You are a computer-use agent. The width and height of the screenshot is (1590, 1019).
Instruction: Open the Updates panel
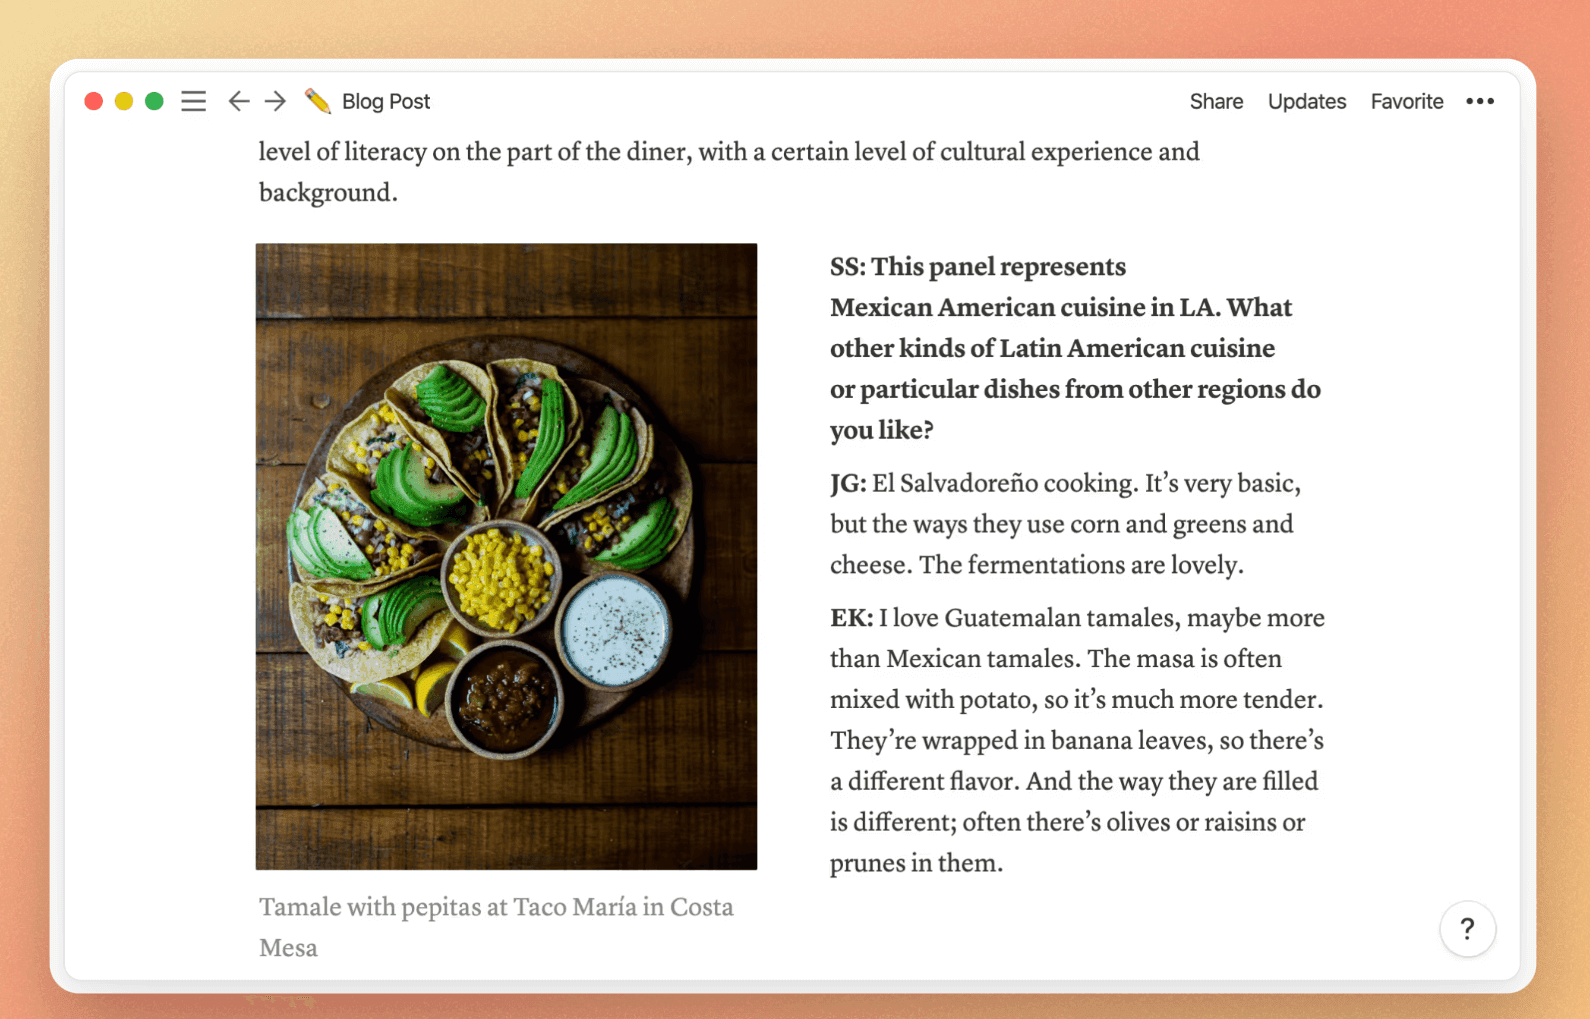click(x=1306, y=101)
